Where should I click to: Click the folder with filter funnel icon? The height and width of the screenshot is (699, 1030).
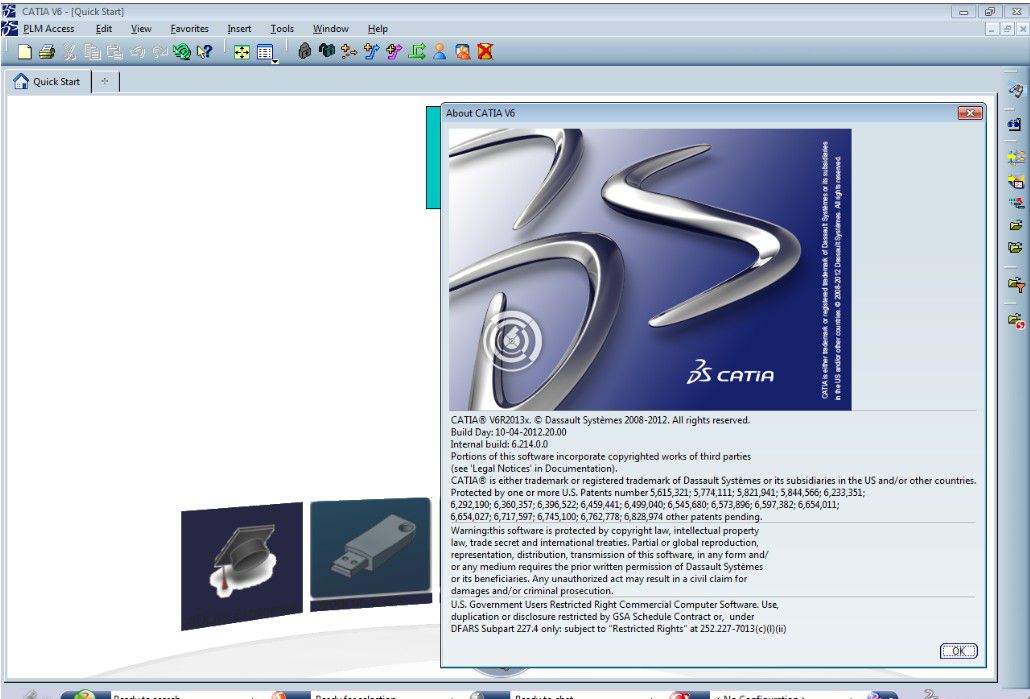pos(1016,285)
